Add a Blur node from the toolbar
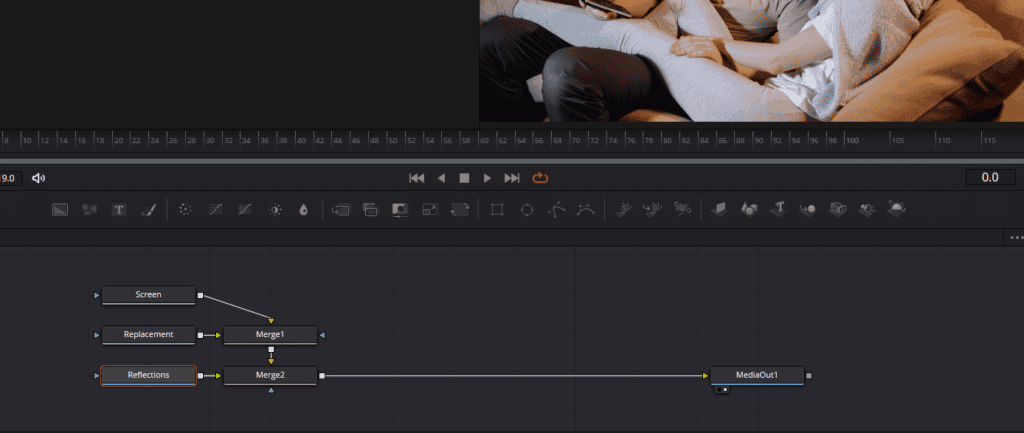Screen dimensions: 1024x433 tap(303, 210)
